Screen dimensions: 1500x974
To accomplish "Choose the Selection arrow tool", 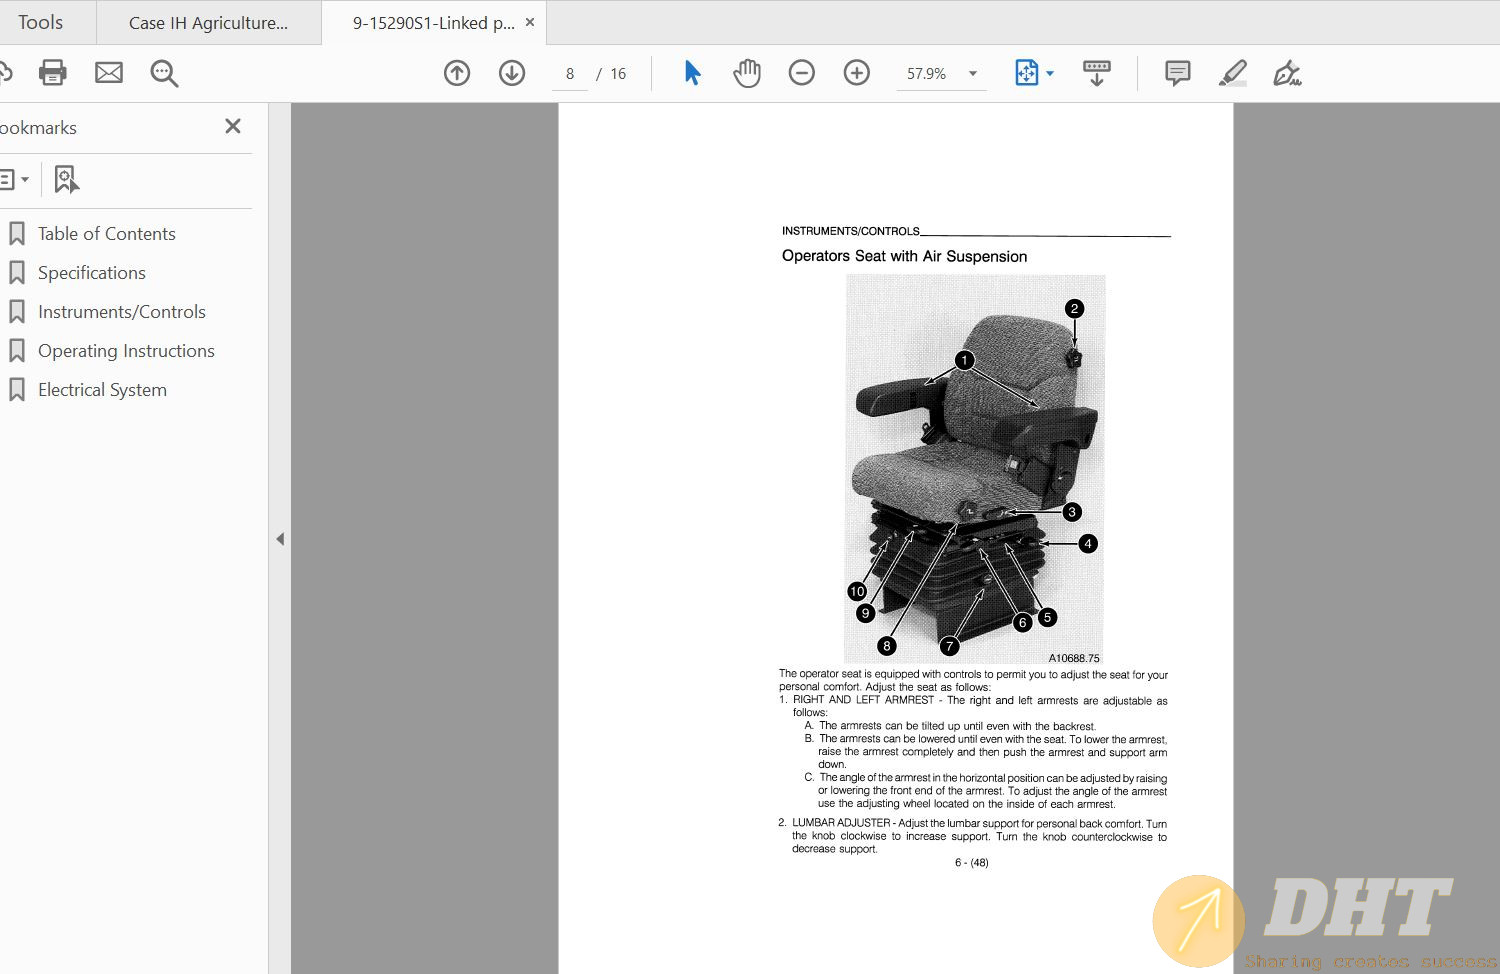I will click(692, 73).
